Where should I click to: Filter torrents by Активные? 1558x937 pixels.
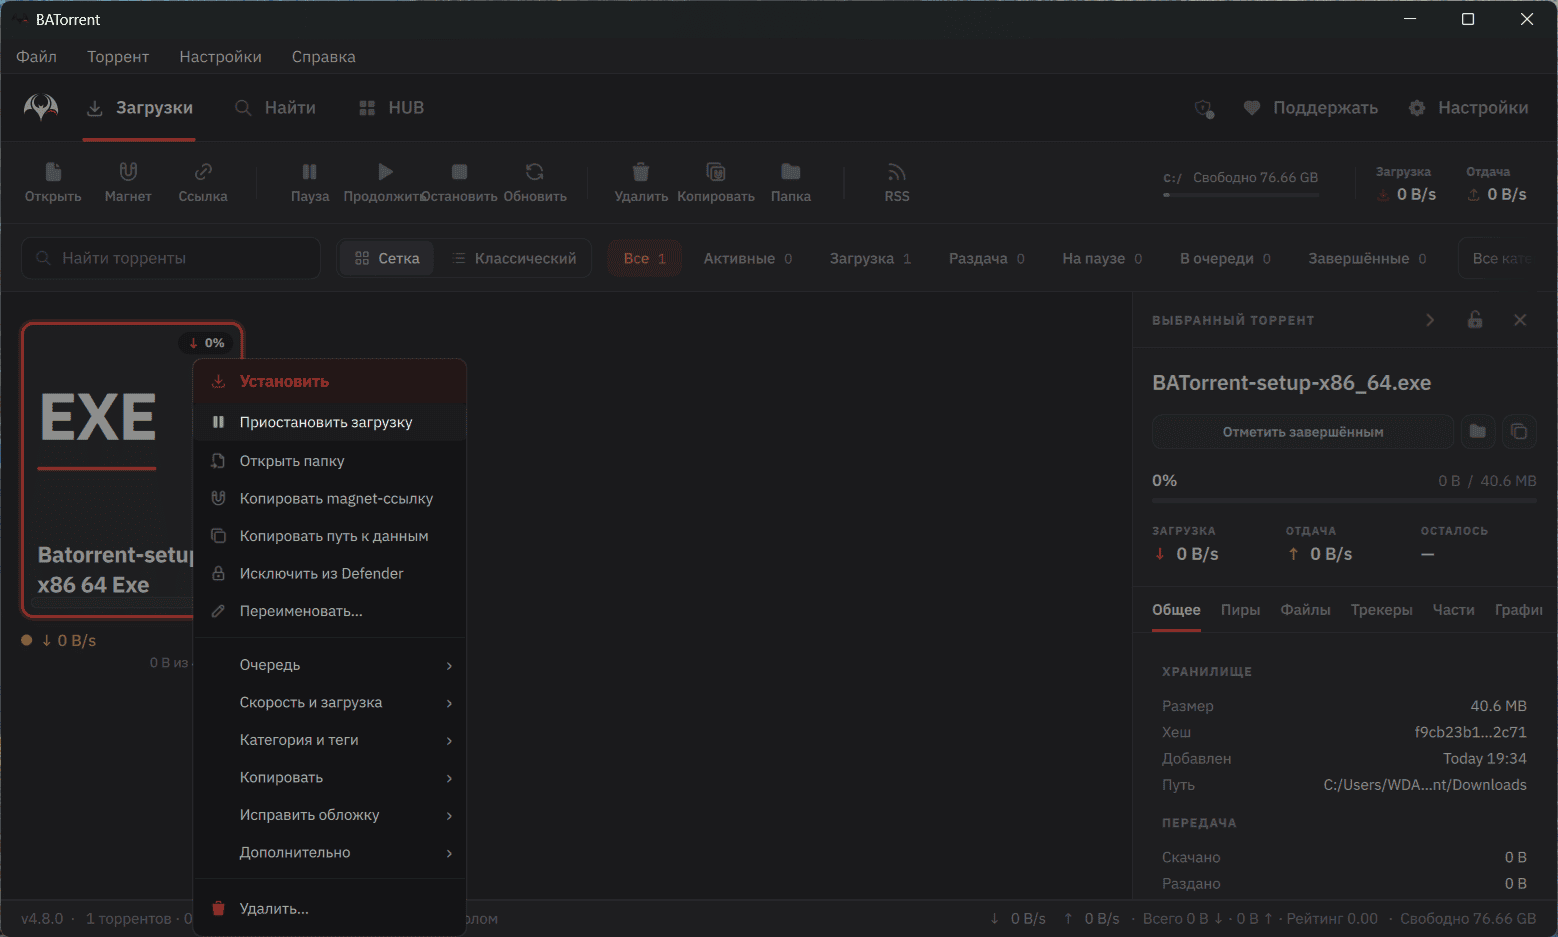pyautogui.click(x=748, y=258)
